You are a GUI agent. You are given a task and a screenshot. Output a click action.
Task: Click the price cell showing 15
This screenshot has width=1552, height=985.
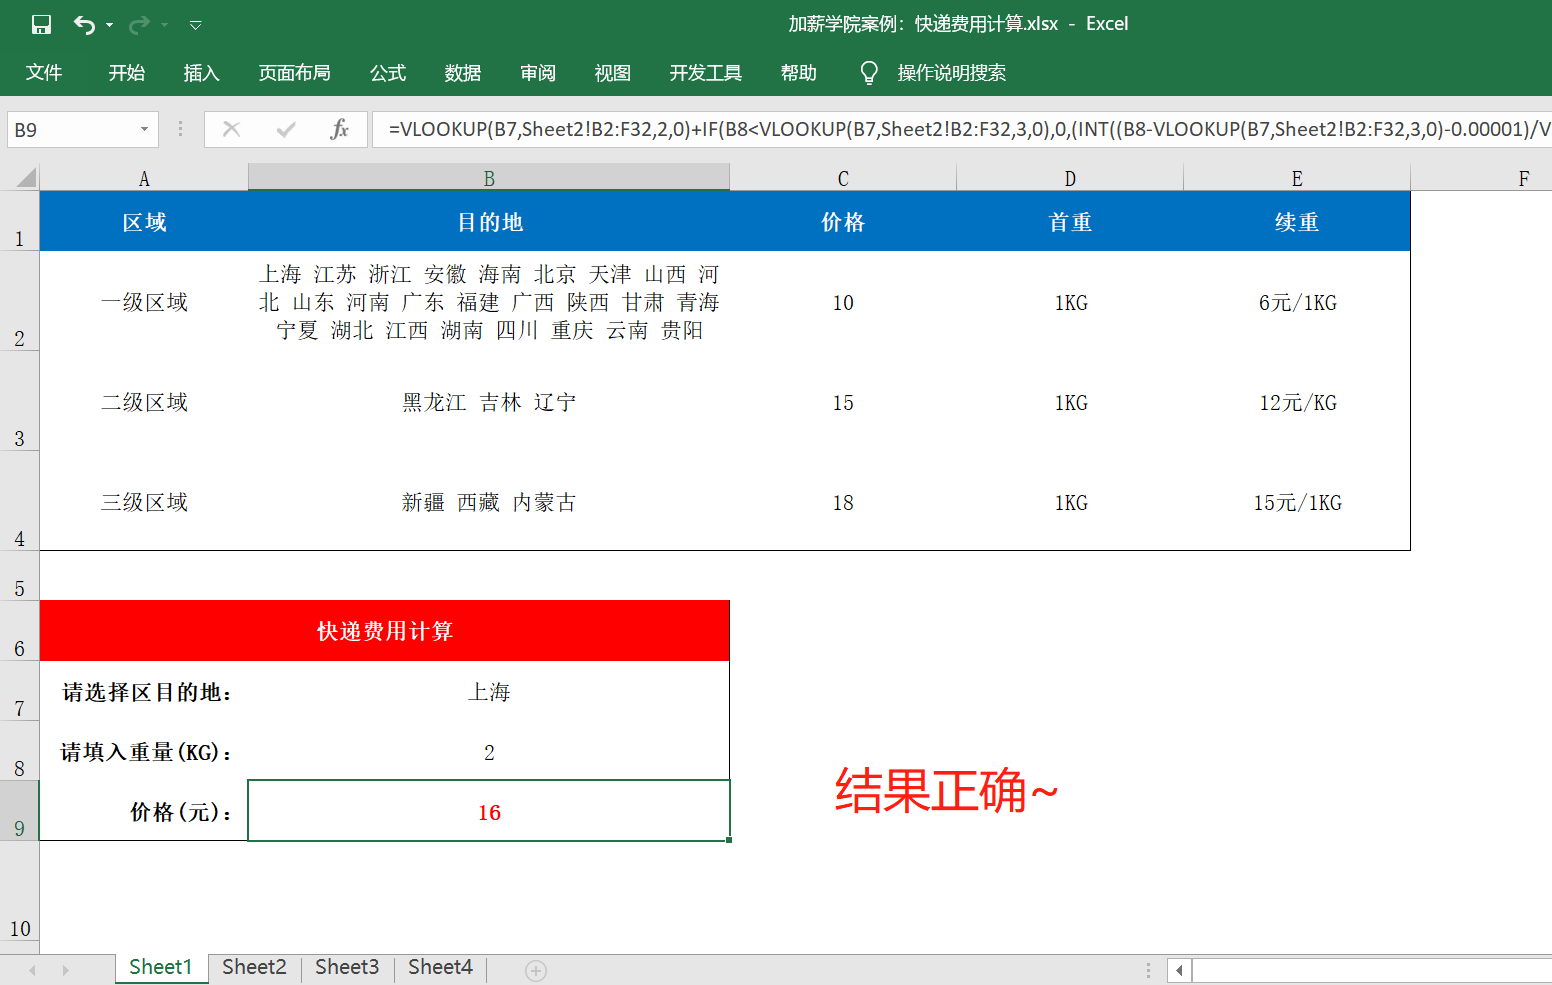pyautogui.click(x=843, y=401)
